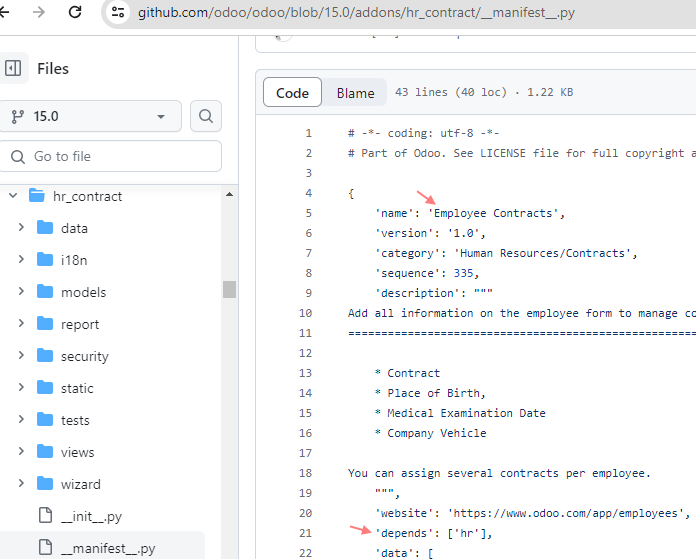Click the search icon button beside the branch selector
The image size is (696, 559).
[206, 116]
